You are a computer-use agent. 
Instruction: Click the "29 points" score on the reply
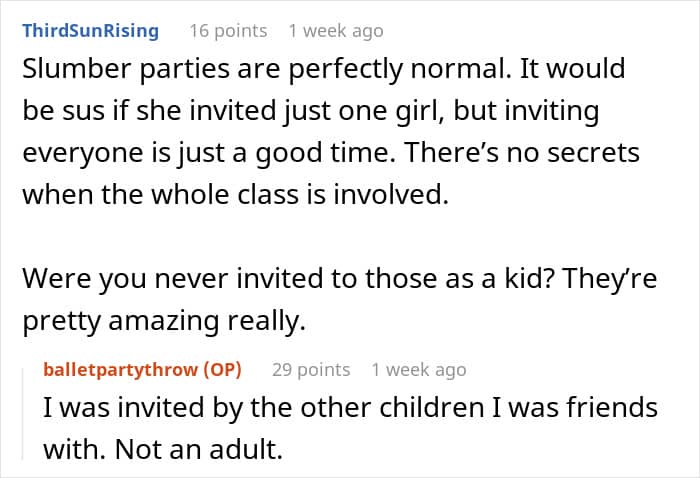(311, 370)
